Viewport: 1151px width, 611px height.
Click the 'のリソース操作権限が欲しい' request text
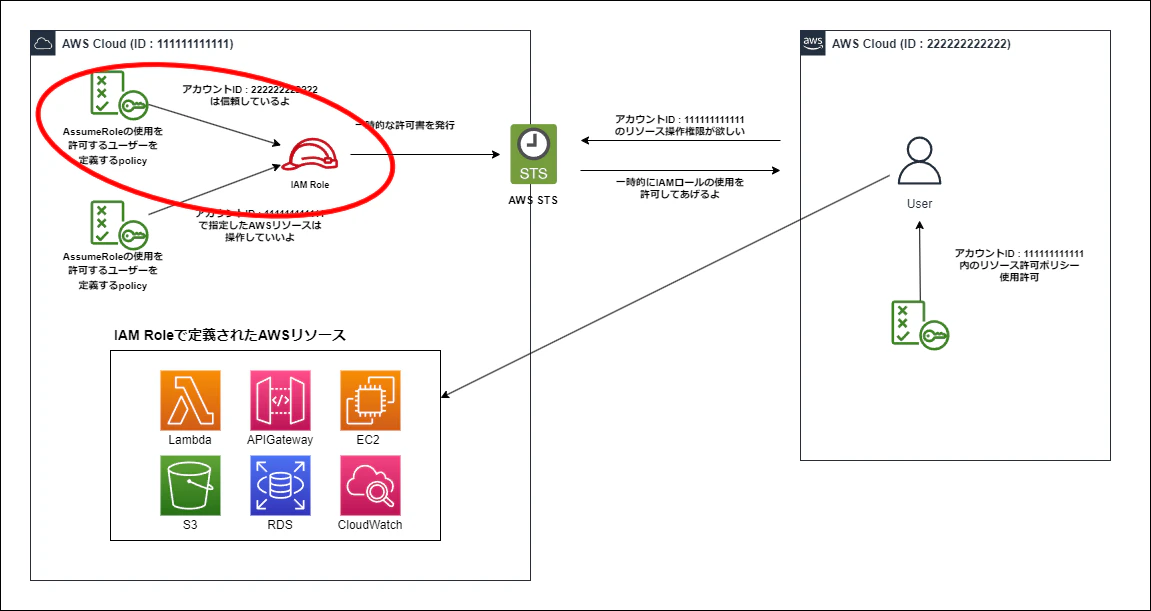[680, 131]
